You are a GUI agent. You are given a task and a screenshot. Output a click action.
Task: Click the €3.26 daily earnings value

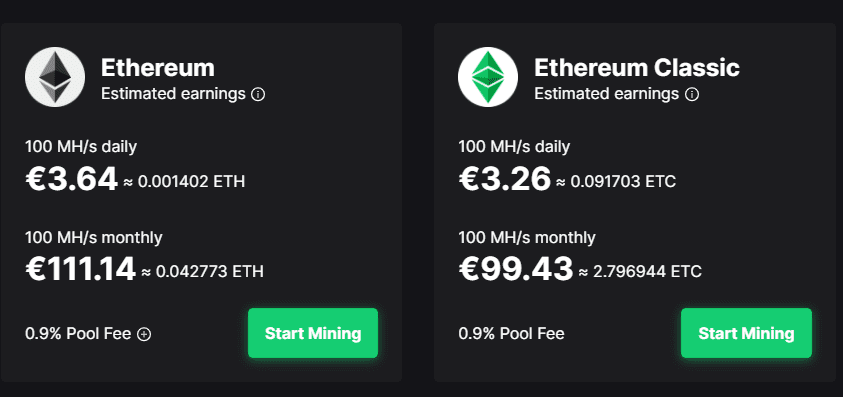pyautogui.click(x=505, y=179)
